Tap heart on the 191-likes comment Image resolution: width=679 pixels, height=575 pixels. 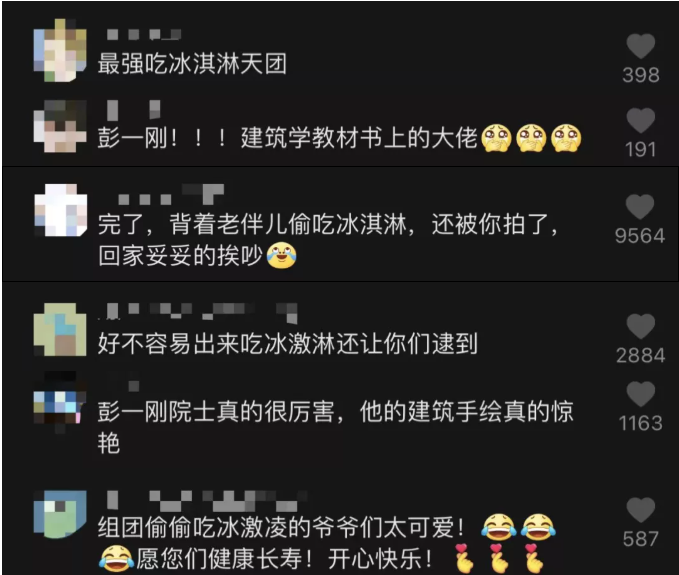641,120
